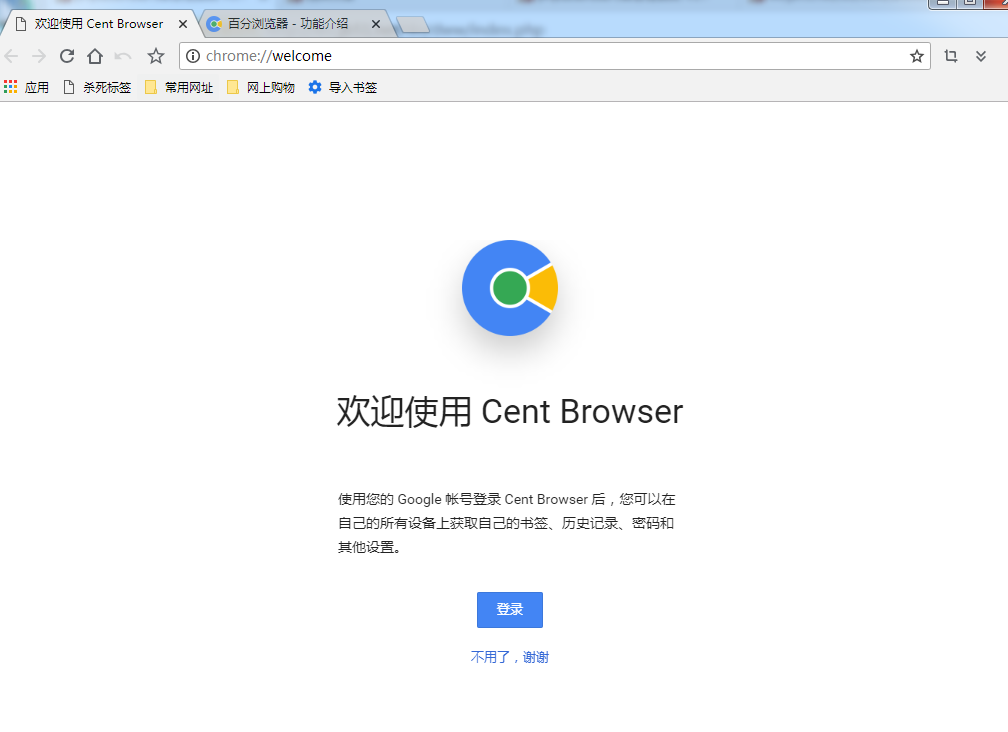1008x732 pixels.
Task: Select the star icon next to home button
Action: 156,57
